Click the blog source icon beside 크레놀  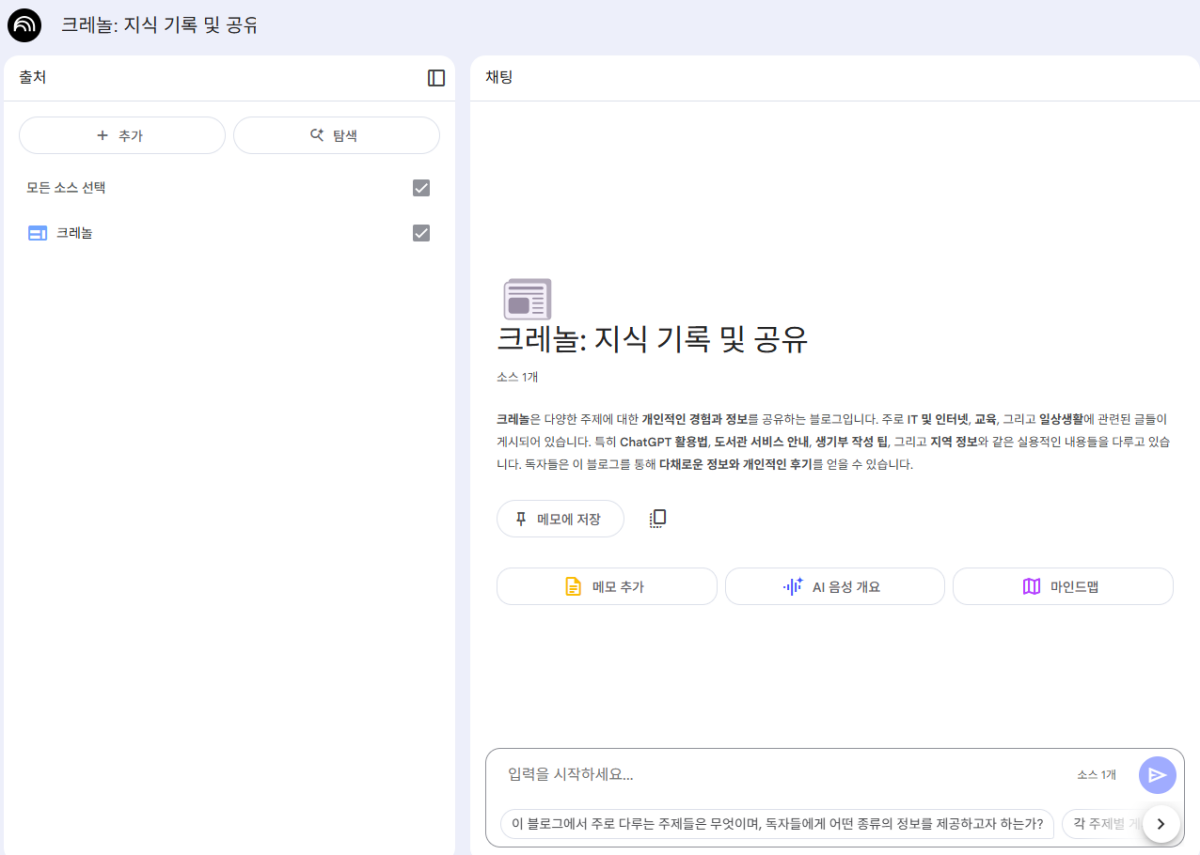coord(37,232)
